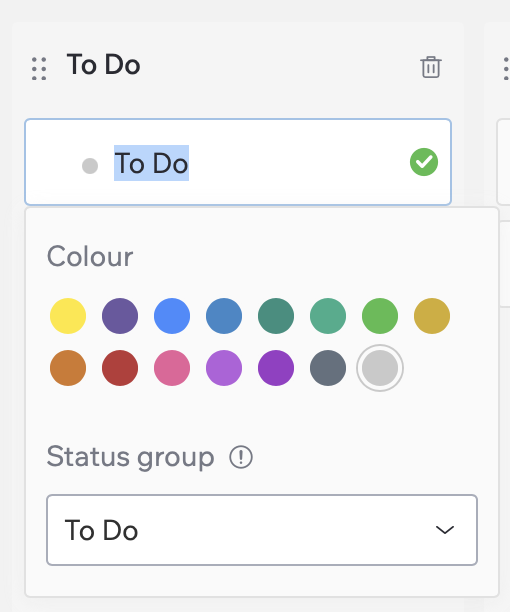Choose the dark purple colour swatch
This screenshot has width=510, height=612.
point(120,316)
